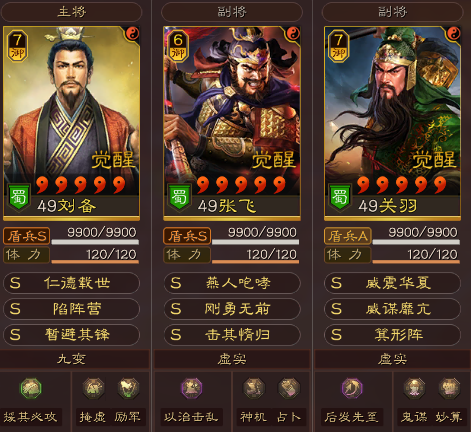Select the 妙算 skill icon under 关羽

tap(449, 388)
